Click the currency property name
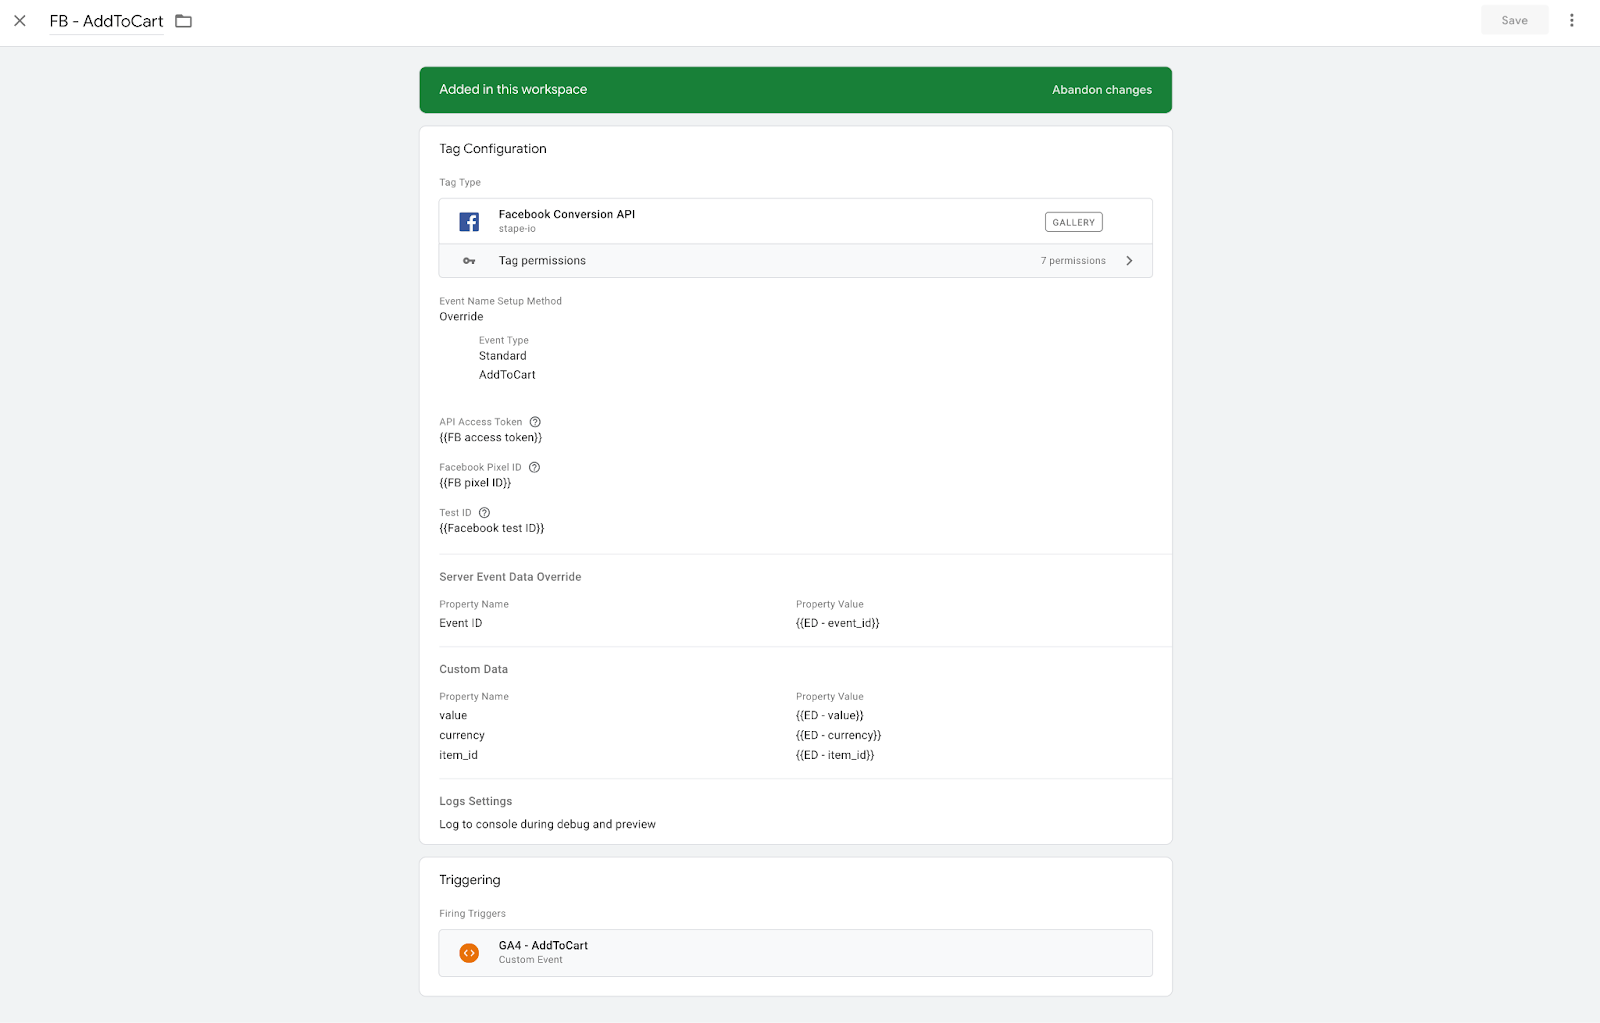The width and height of the screenshot is (1600, 1023). [x=462, y=736]
